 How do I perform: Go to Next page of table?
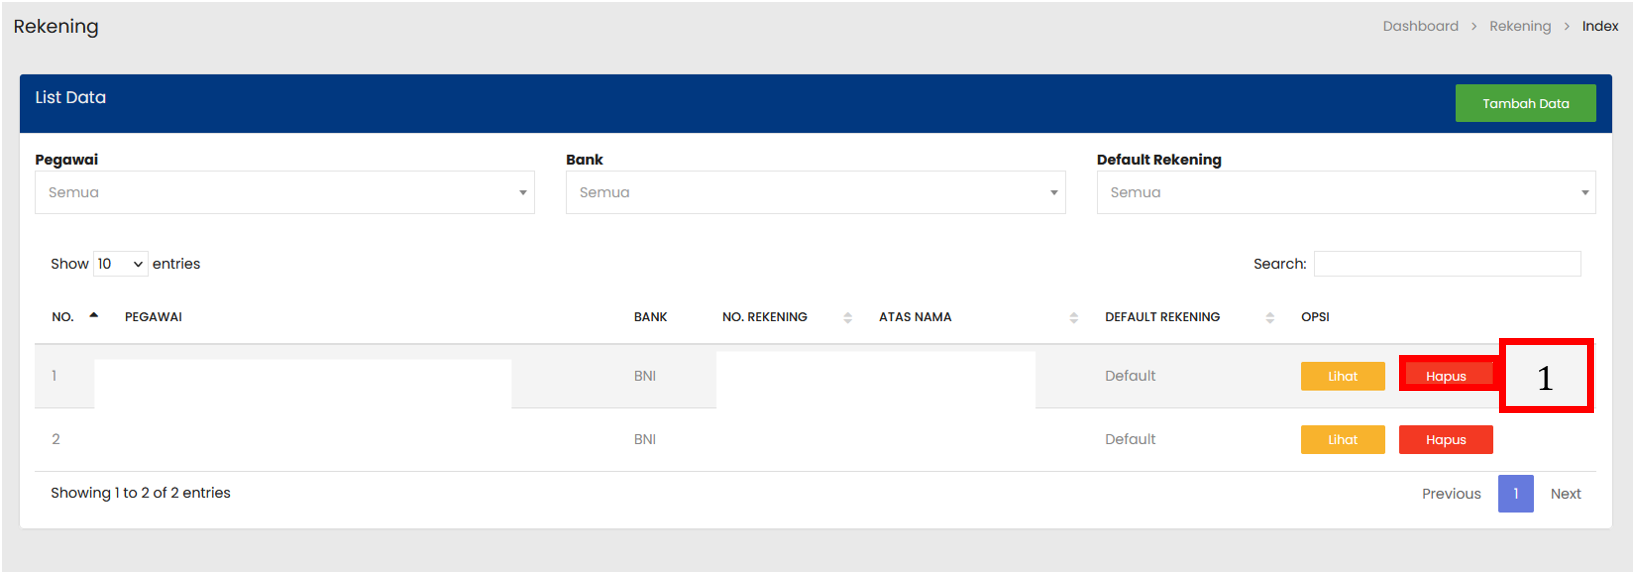pos(1565,494)
